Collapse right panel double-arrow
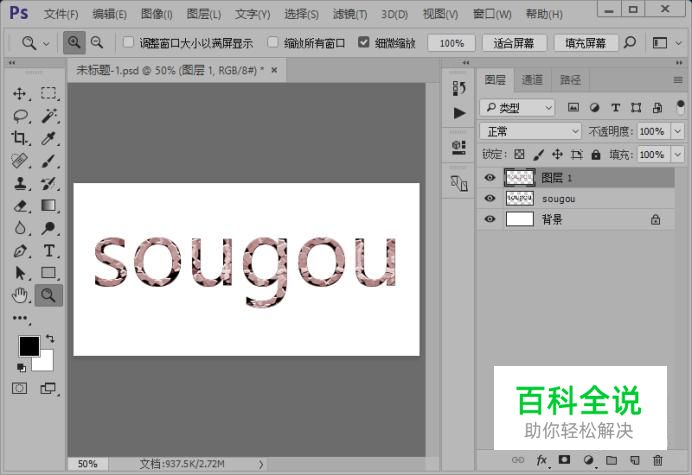 pos(679,63)
